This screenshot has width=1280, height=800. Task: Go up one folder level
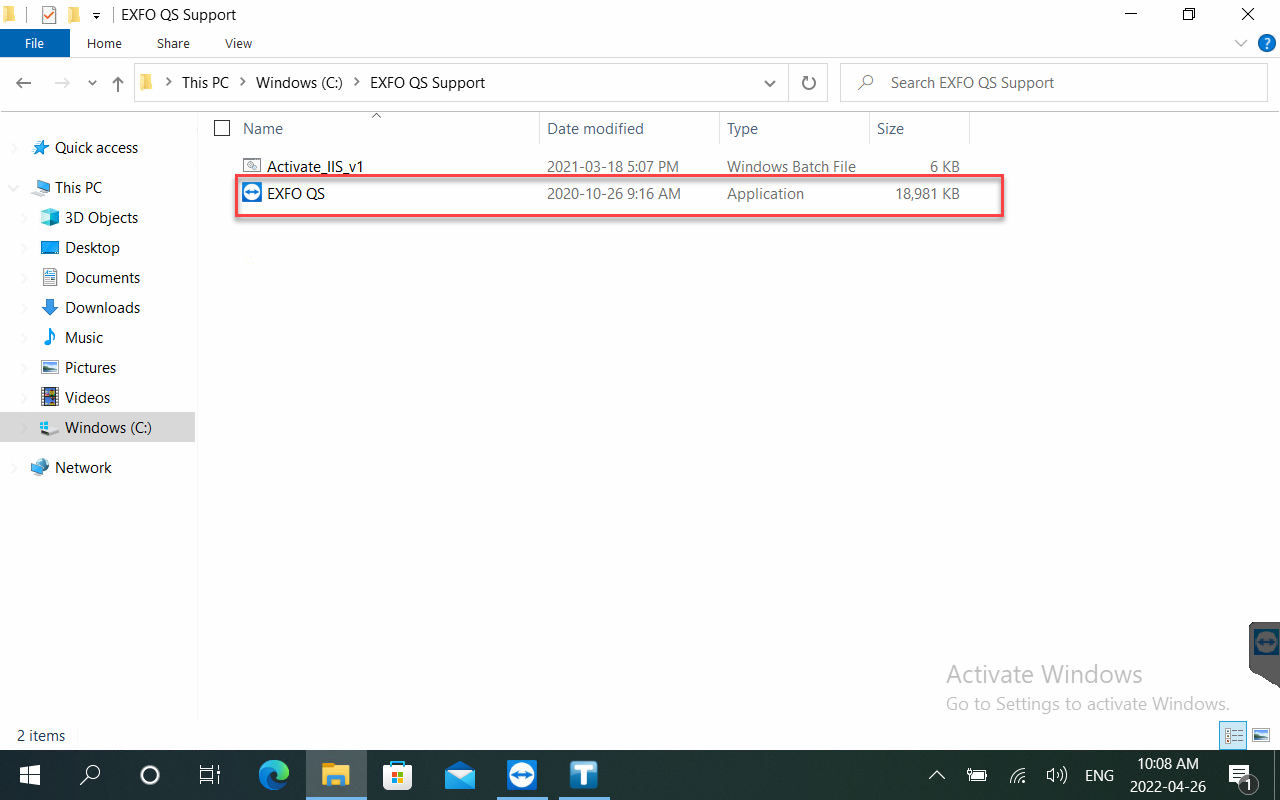click(118, 83)
